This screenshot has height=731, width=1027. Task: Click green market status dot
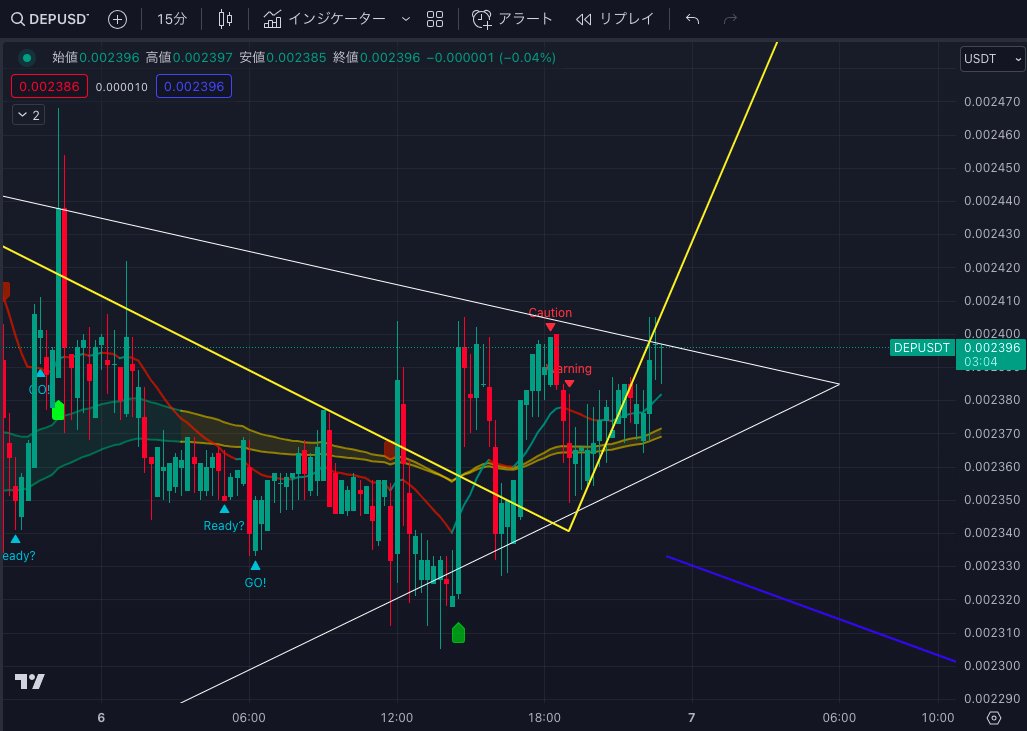coord(27,58)
